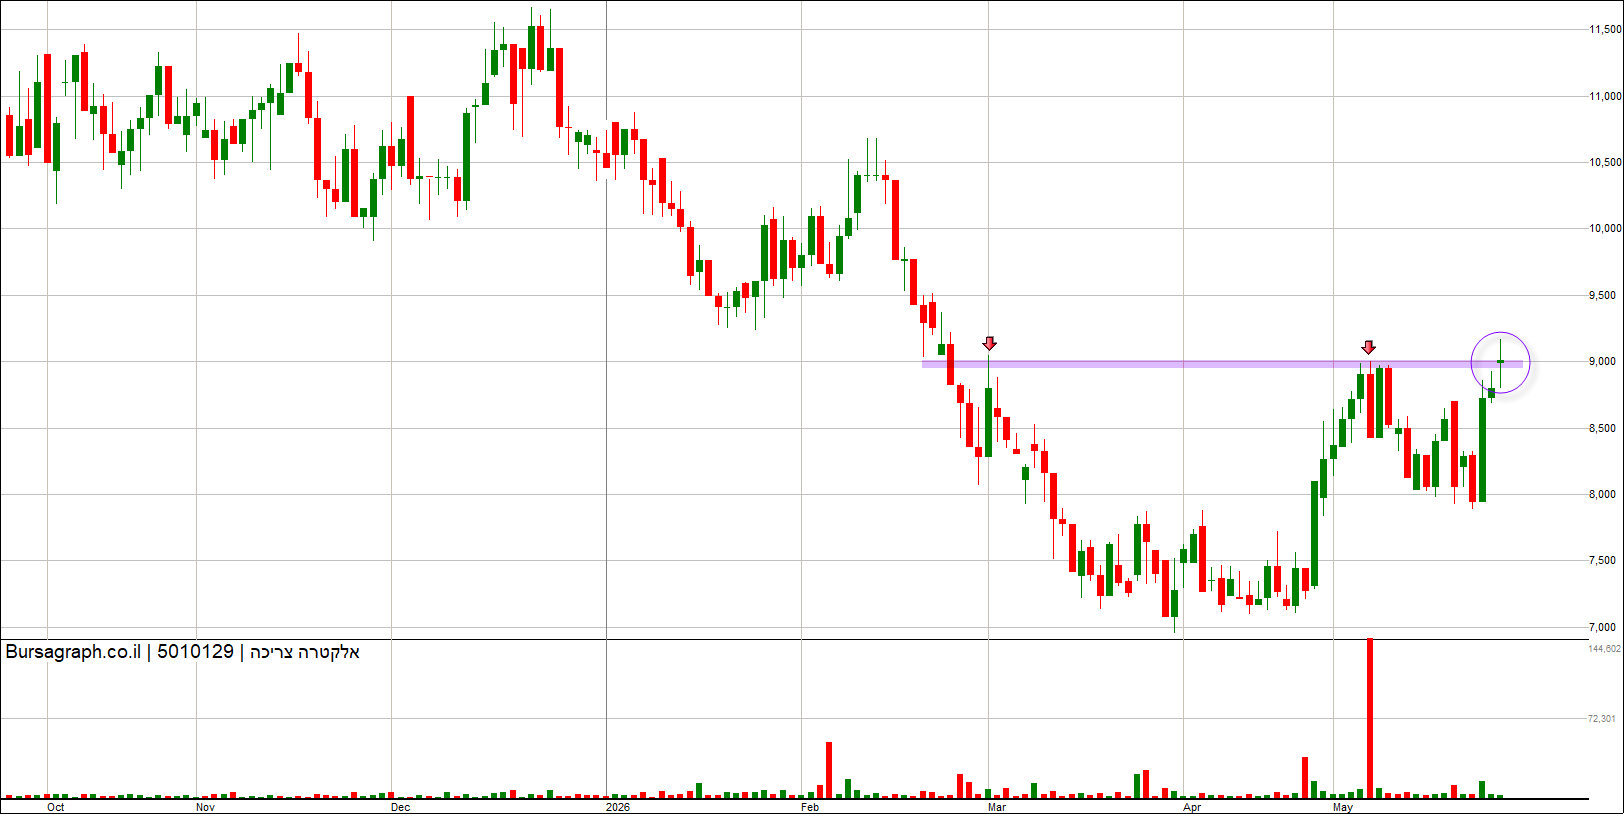Click the stock name אלקטרה צריכה
Viewport: 1624px width, 814px height.
click(x=304, y=652)
